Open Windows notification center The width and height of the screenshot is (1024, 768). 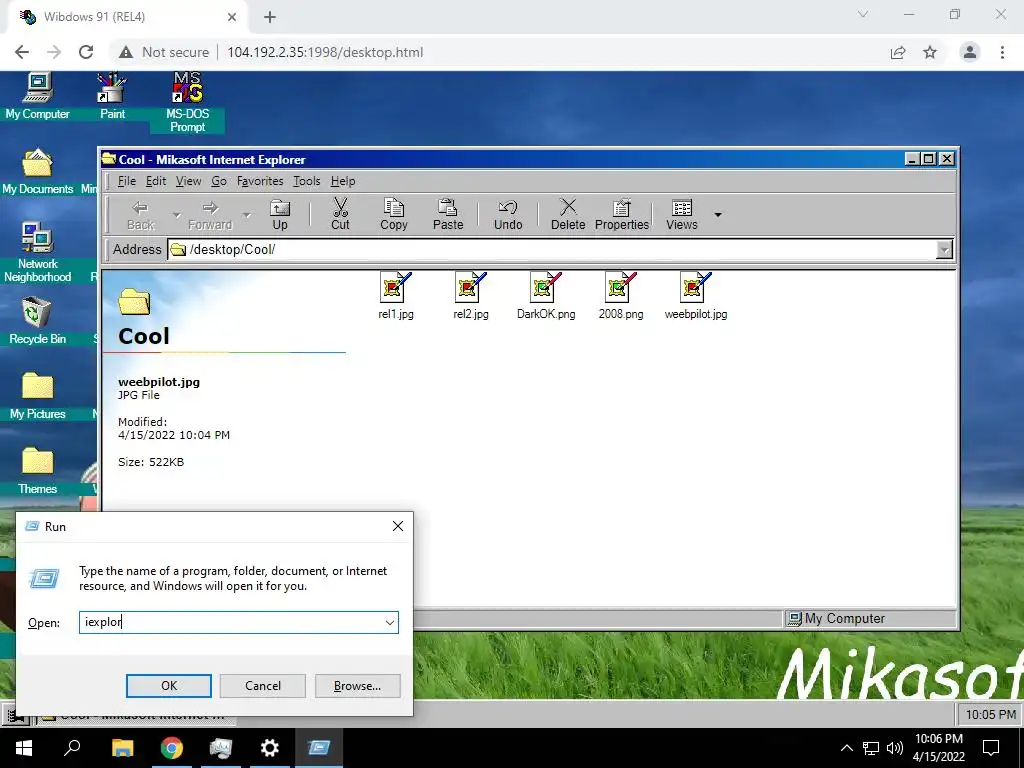tap(991, 748)
